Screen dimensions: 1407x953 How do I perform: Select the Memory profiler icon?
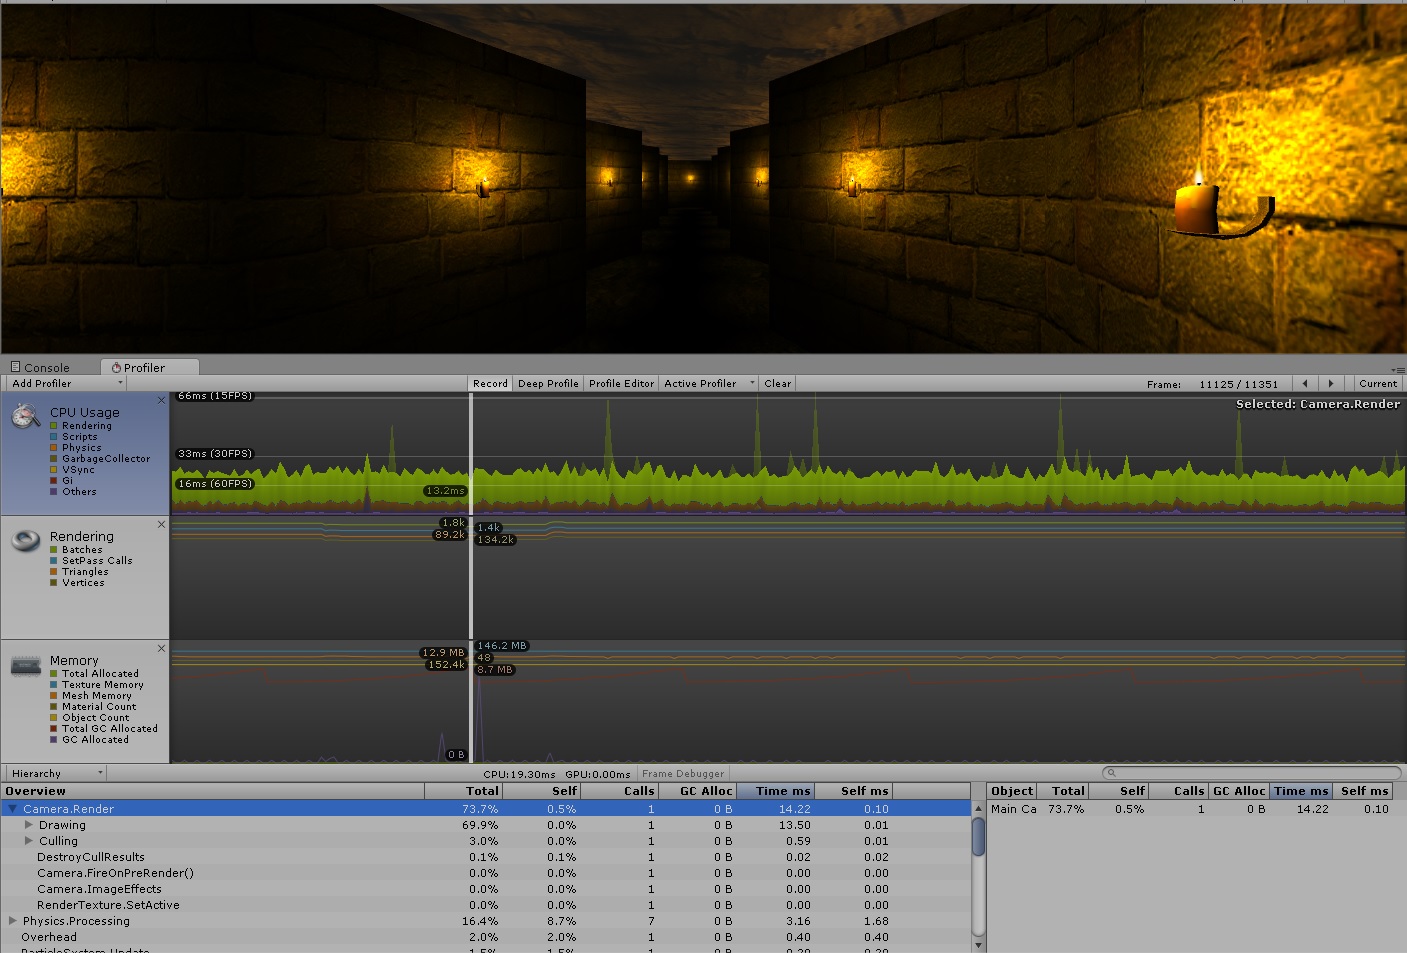click(x=25, y=666)
